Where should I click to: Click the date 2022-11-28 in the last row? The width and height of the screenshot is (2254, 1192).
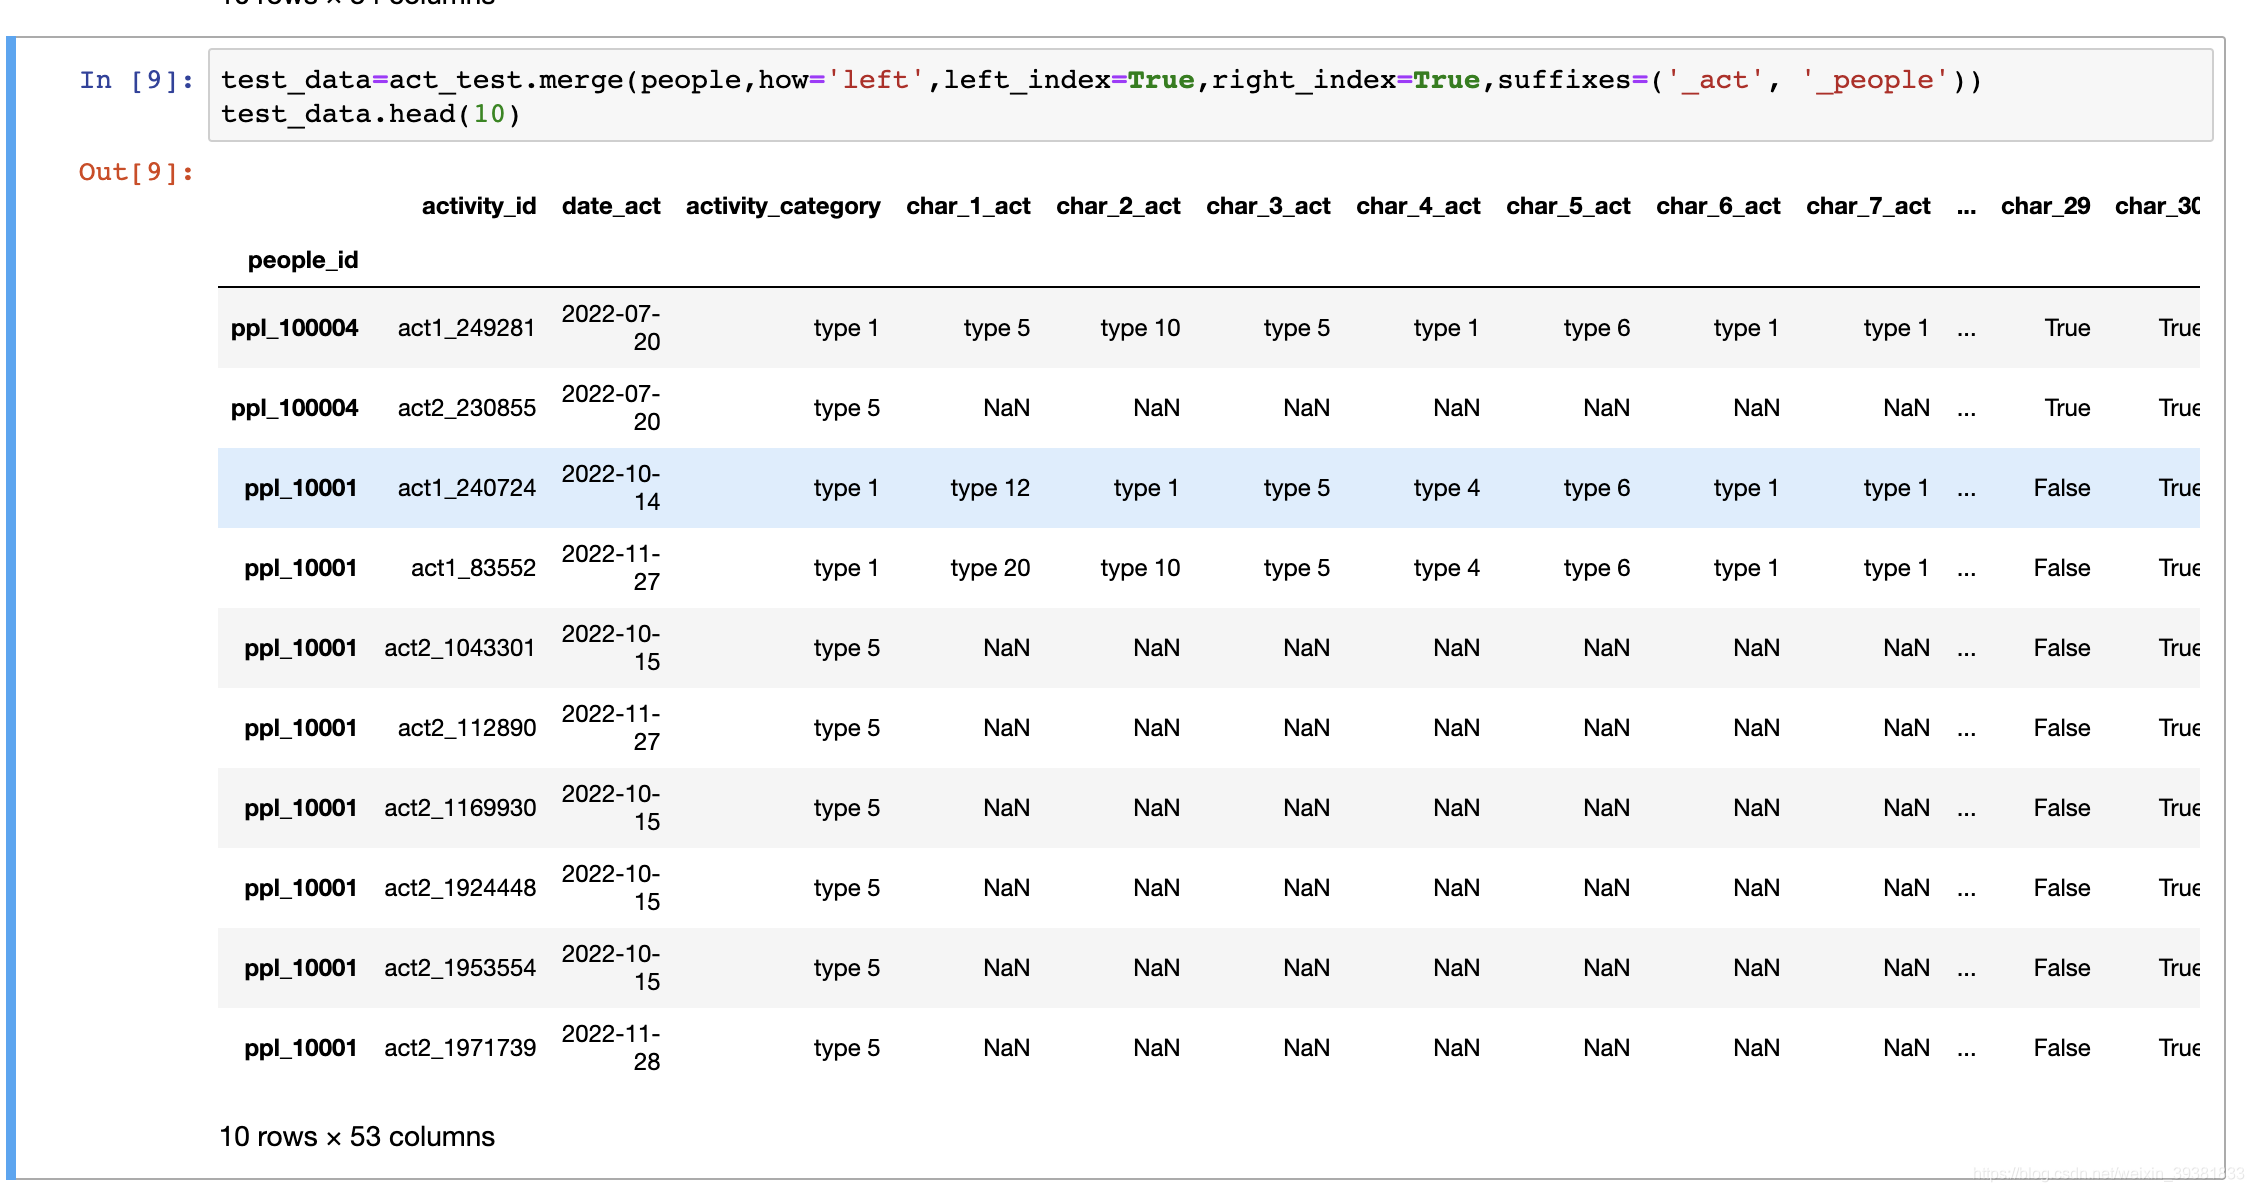(611, 1048)
